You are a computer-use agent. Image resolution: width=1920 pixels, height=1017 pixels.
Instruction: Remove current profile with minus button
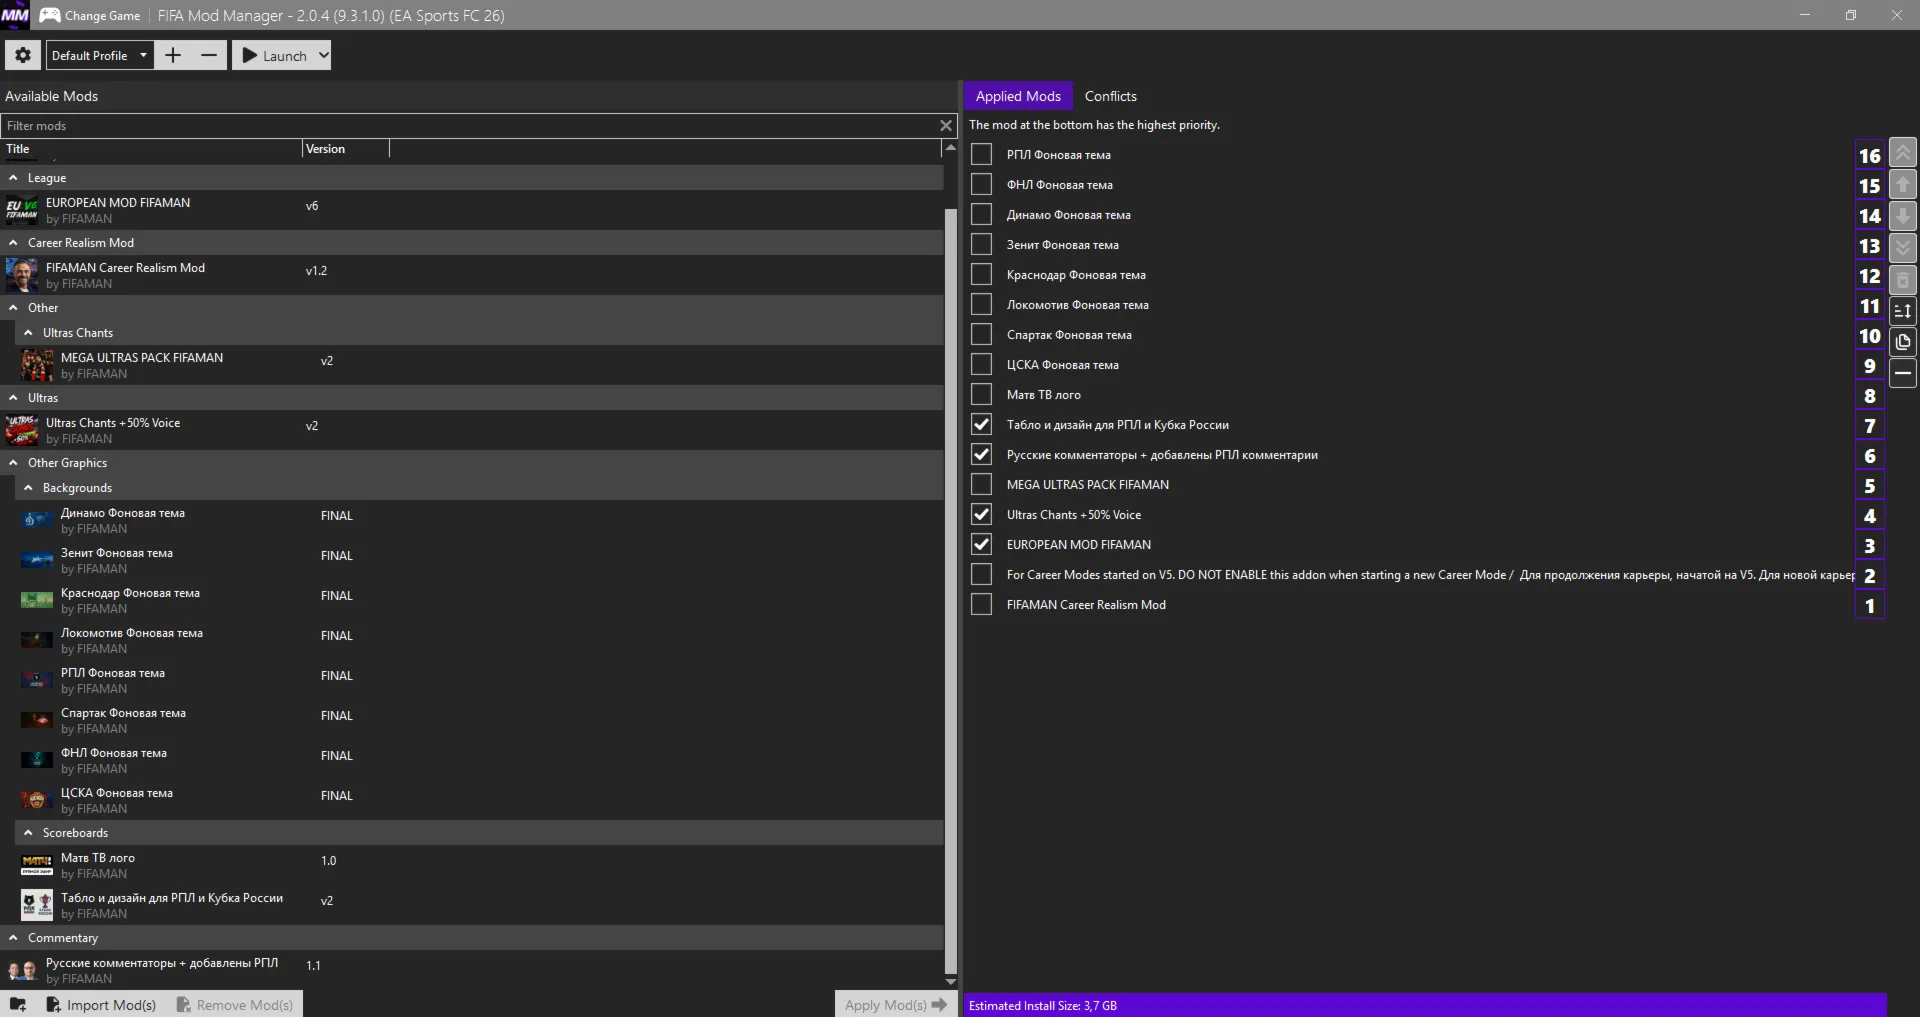pos(209,55)
